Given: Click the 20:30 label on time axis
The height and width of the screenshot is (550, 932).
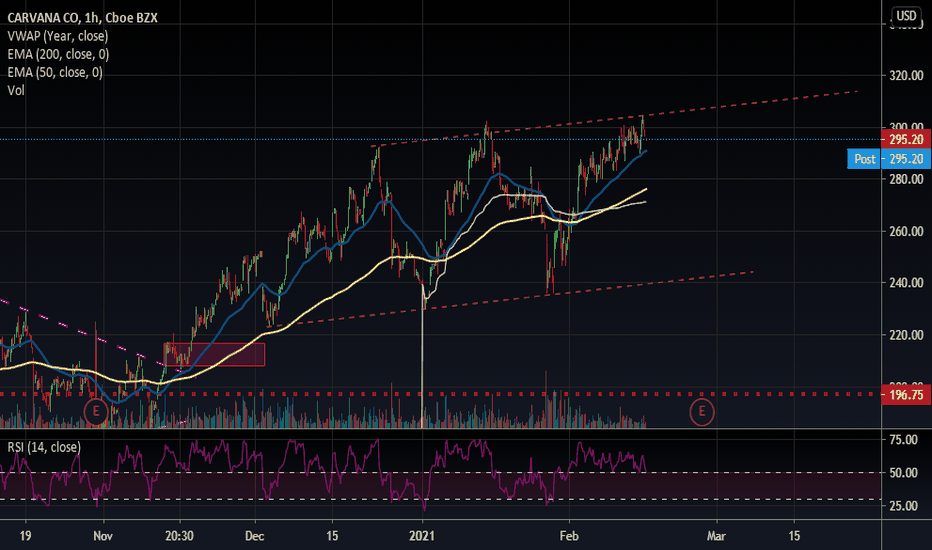Looking at the screenshot, I should (x=179, y=536).
